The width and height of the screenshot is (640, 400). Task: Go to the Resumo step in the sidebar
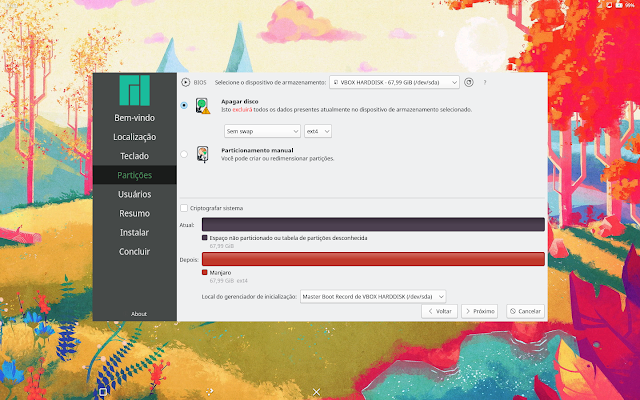135,213
